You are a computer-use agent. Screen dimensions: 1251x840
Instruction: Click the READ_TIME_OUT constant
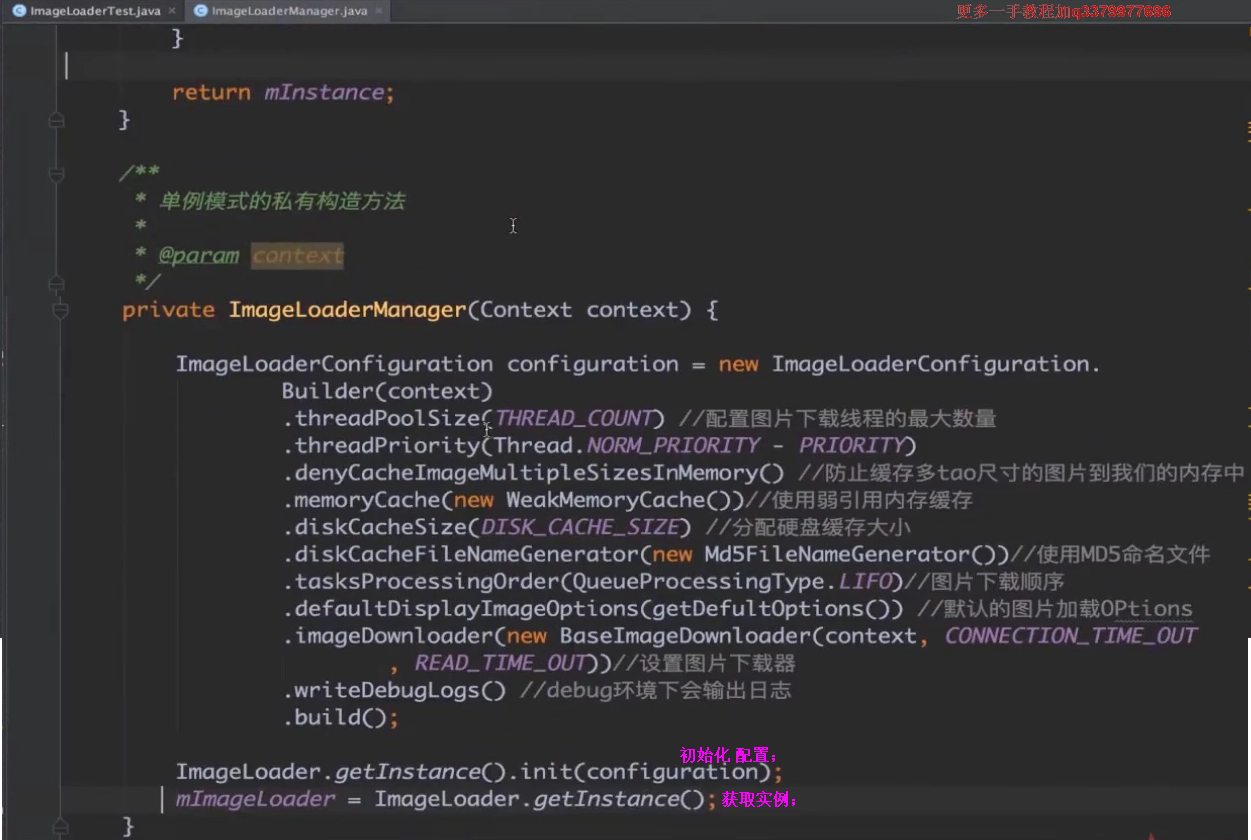point(499,662)
